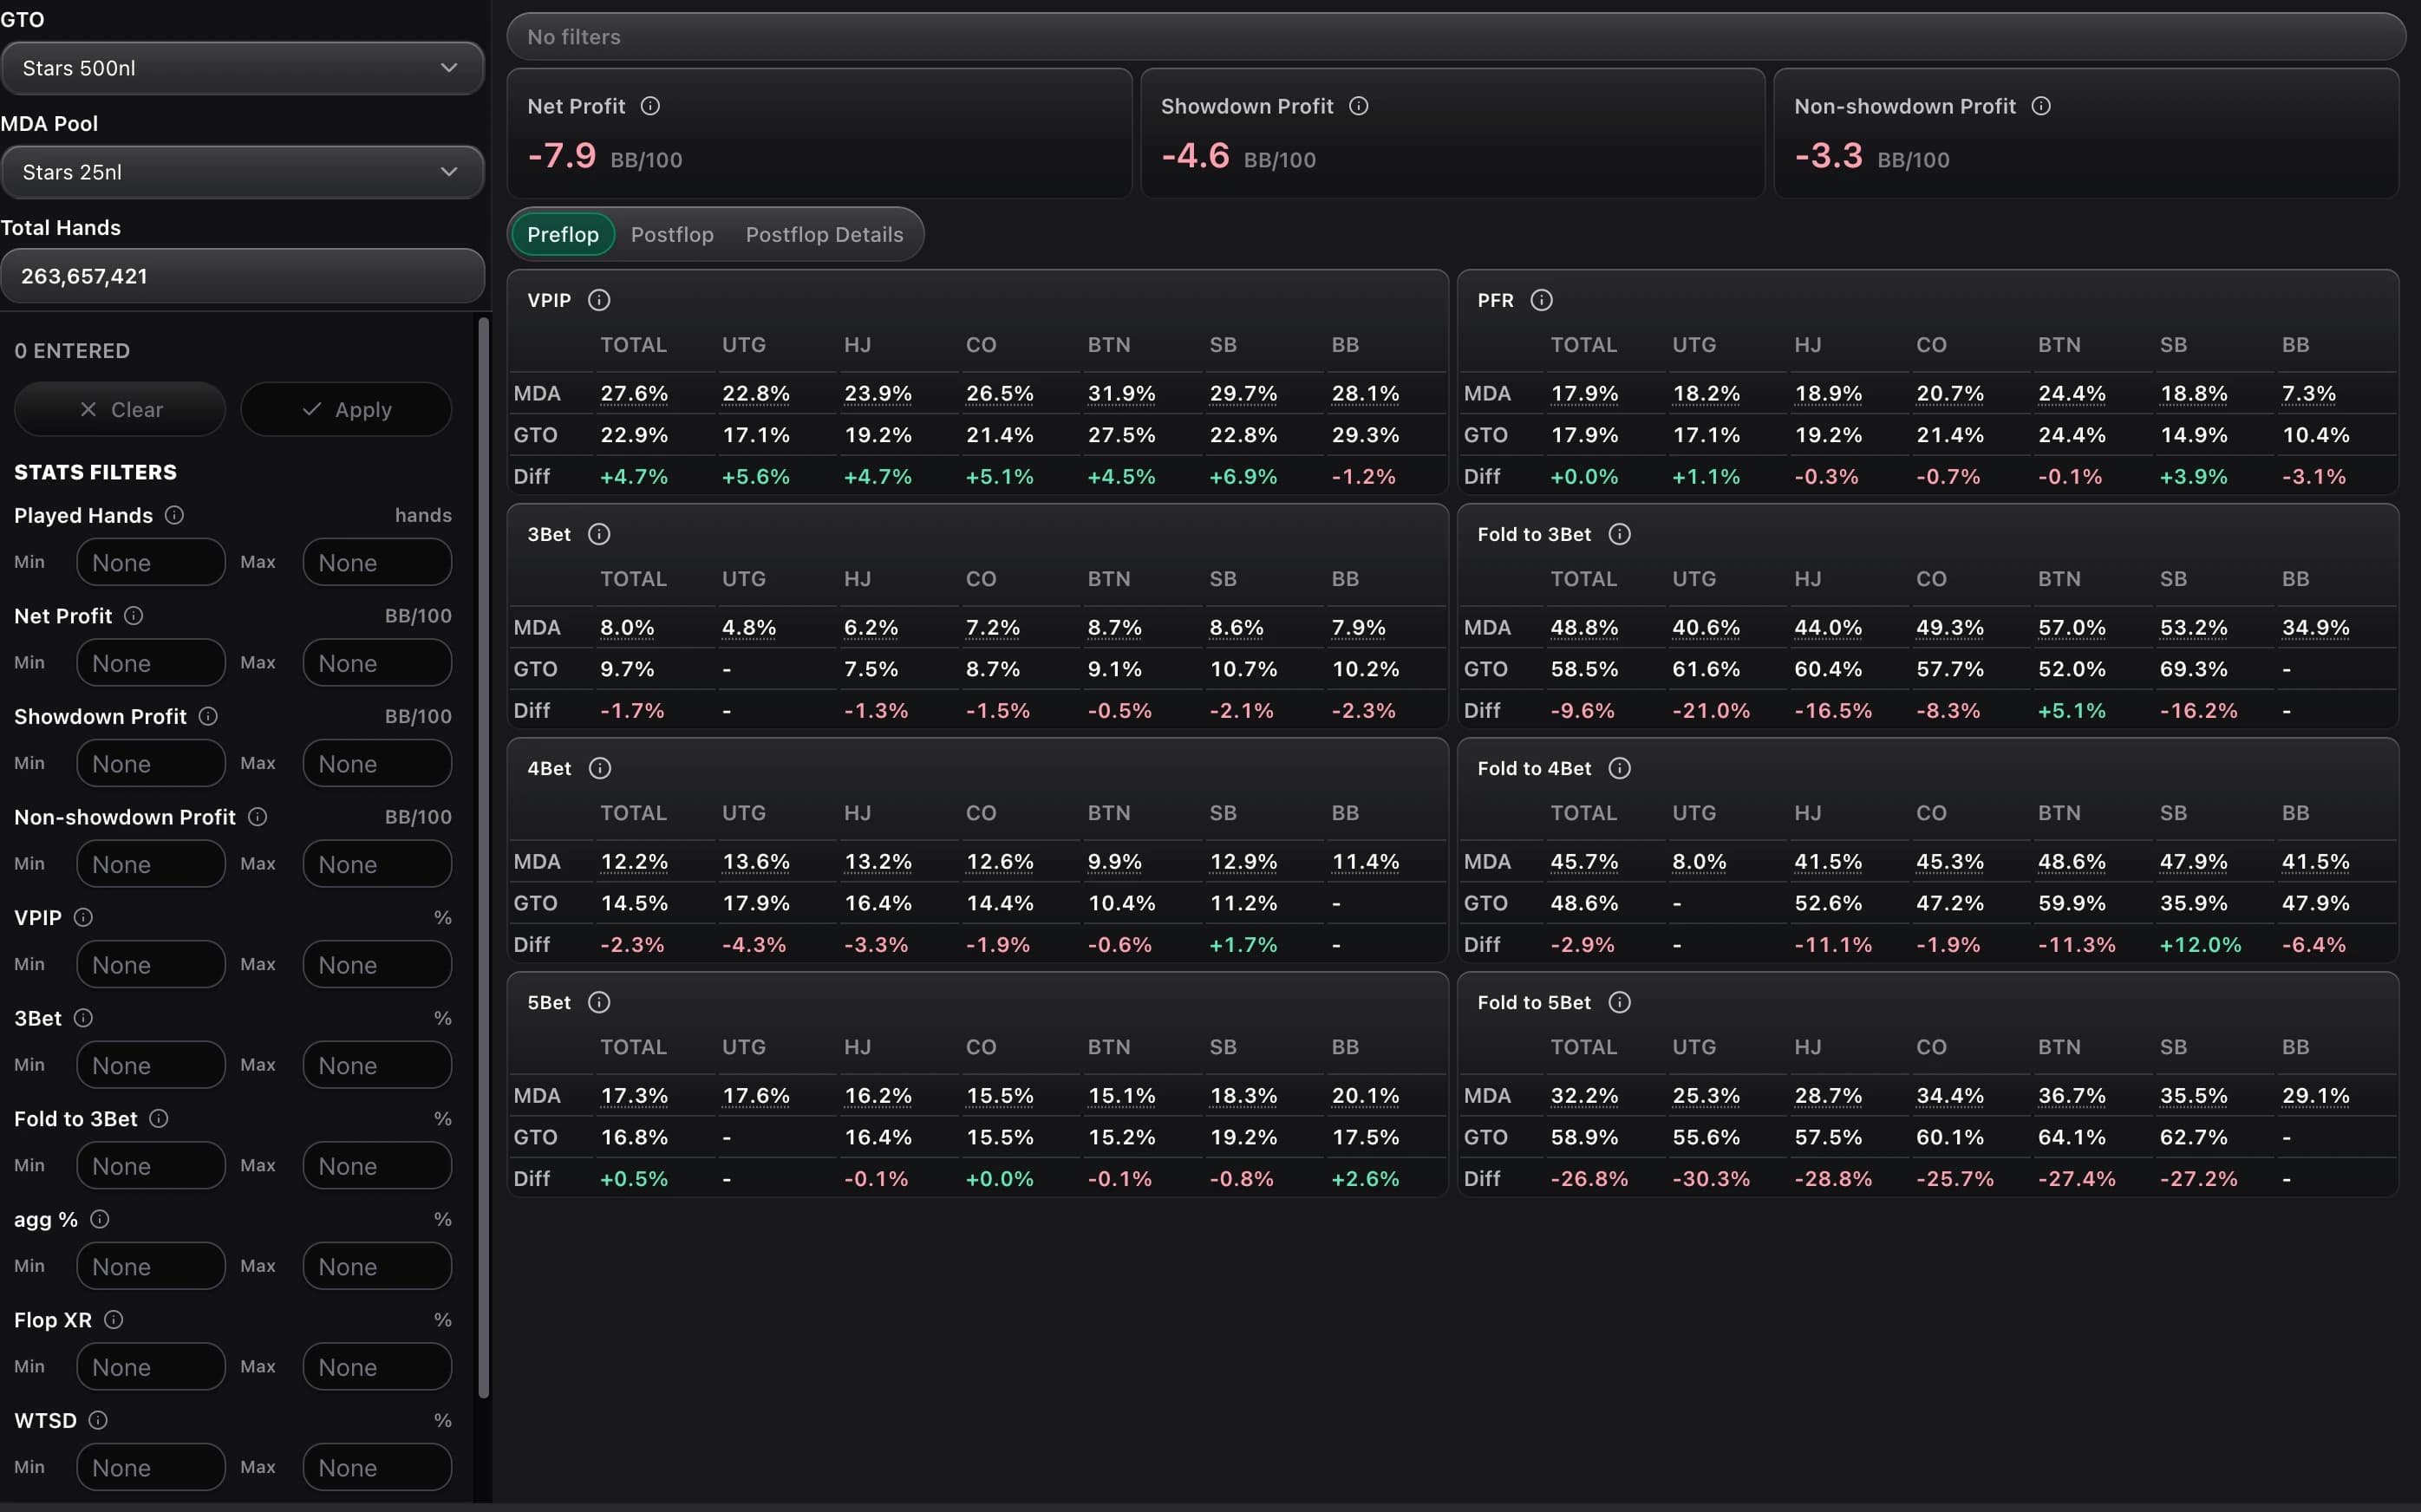Click Non-showdown Profit value -3.3
This screenshot has height=1512, width=2421.
pos(1828,156)
